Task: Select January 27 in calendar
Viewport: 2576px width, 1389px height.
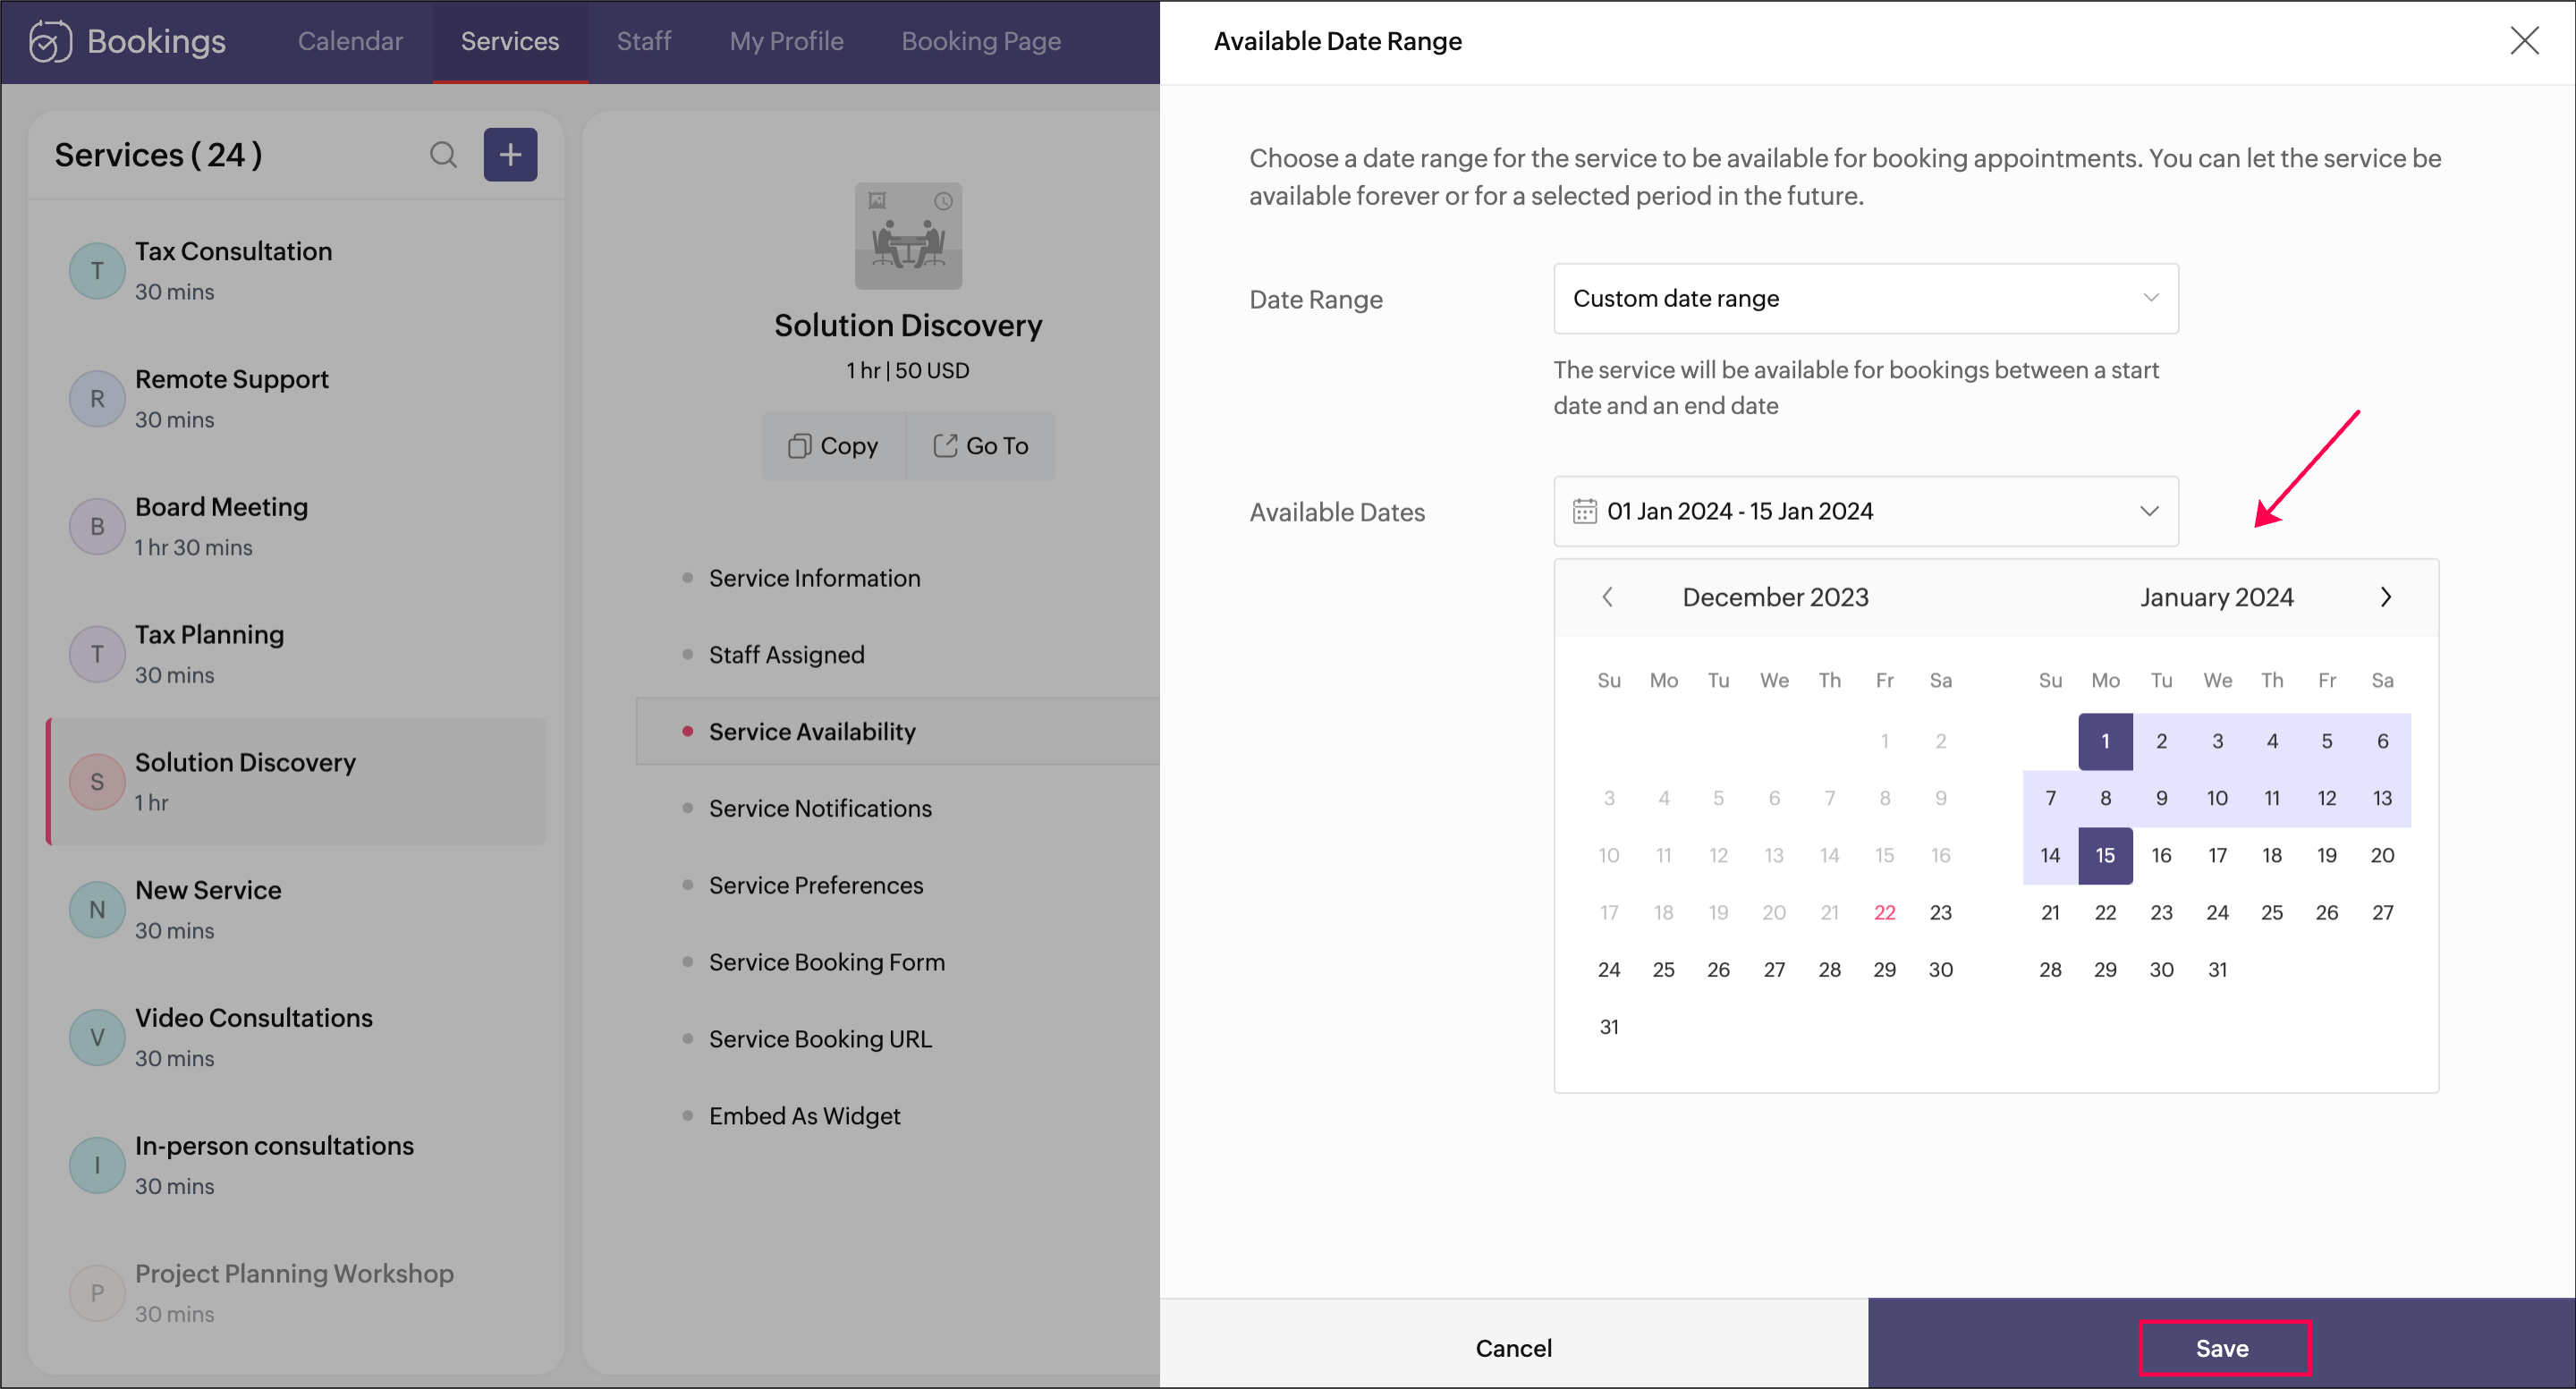Action: click(x=2382, y=912)
